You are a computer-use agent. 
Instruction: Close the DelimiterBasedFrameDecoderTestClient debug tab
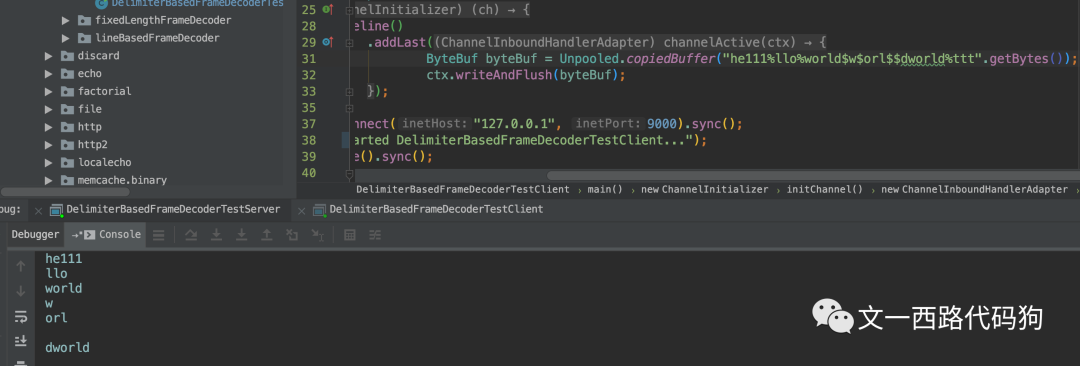[x=301, y=210]
